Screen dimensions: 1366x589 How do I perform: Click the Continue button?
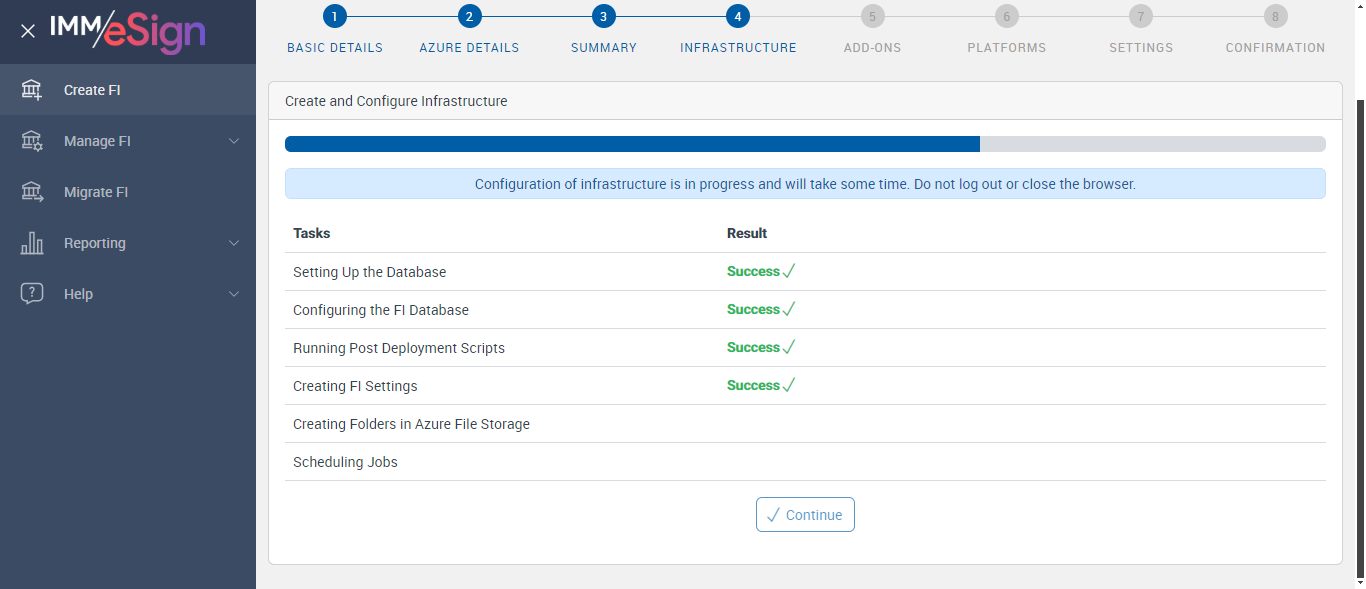click(x=805, y=515)
